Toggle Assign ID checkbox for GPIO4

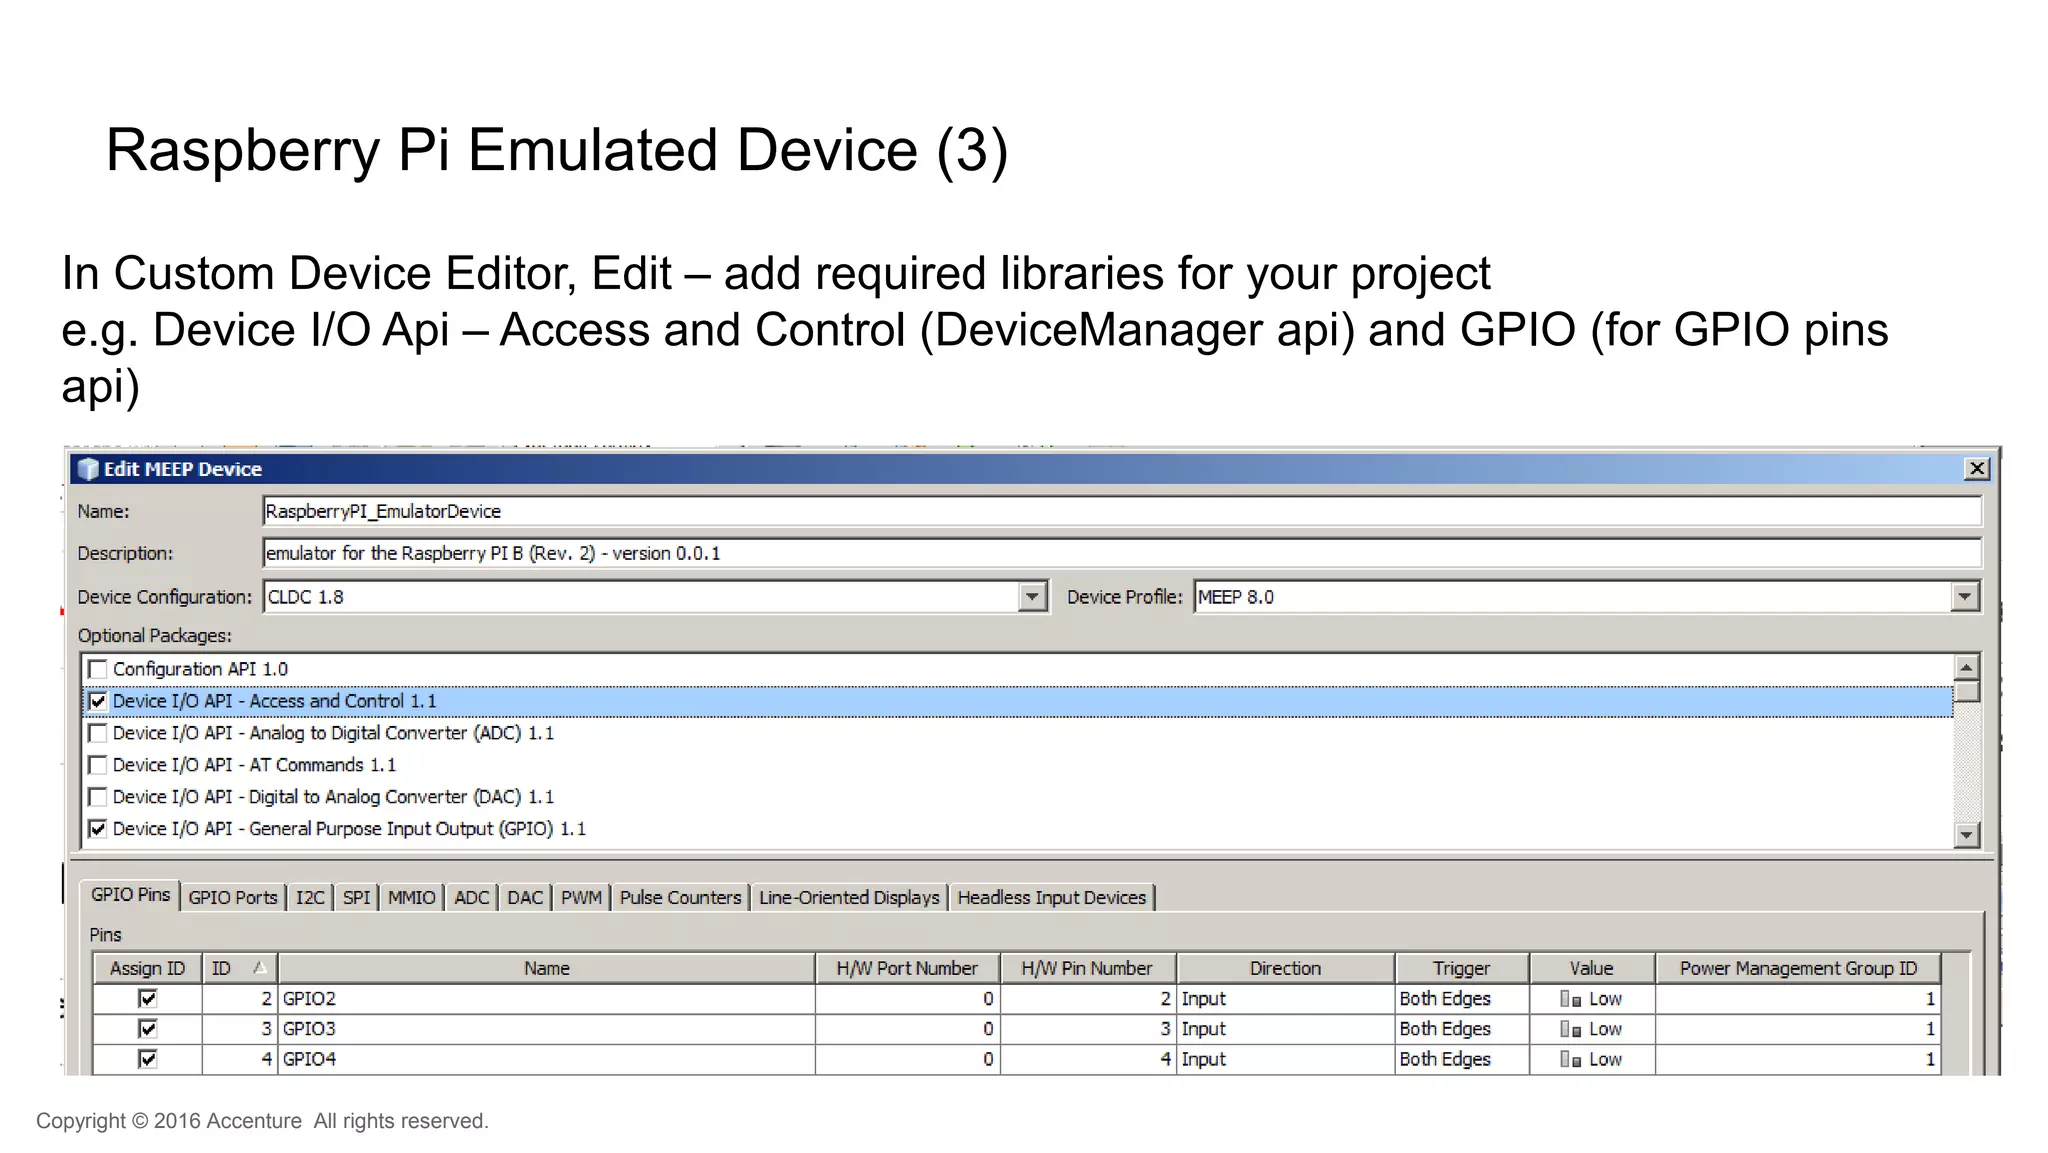(x=148, y=1058)
